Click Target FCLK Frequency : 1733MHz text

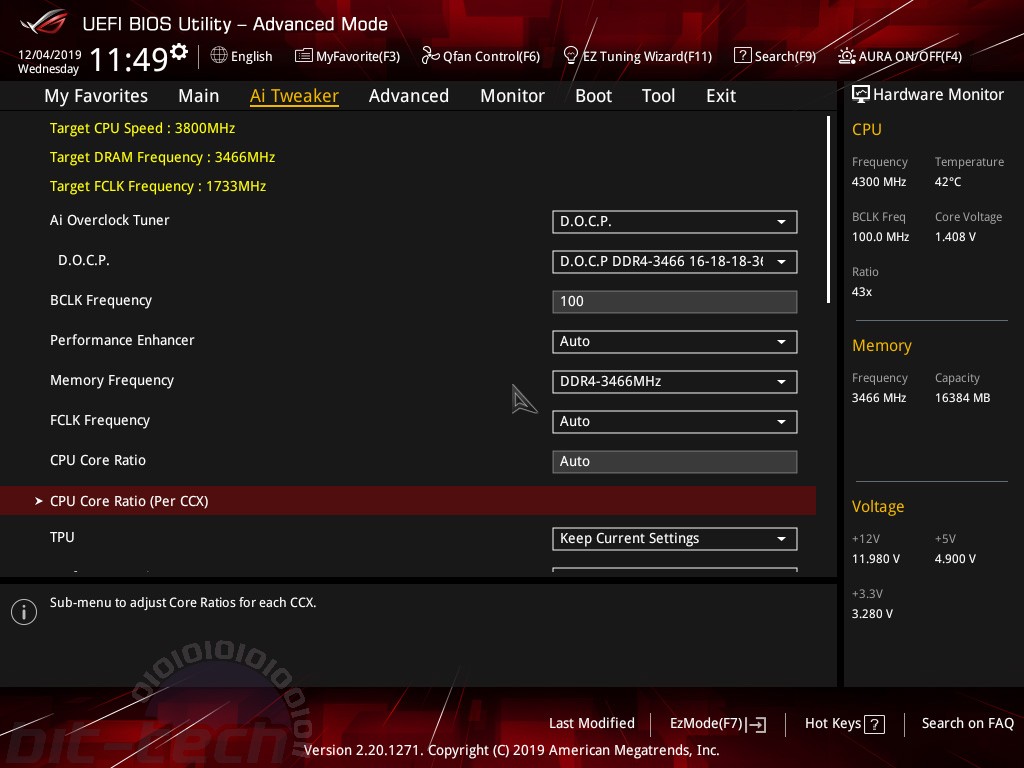pos(158,186)
